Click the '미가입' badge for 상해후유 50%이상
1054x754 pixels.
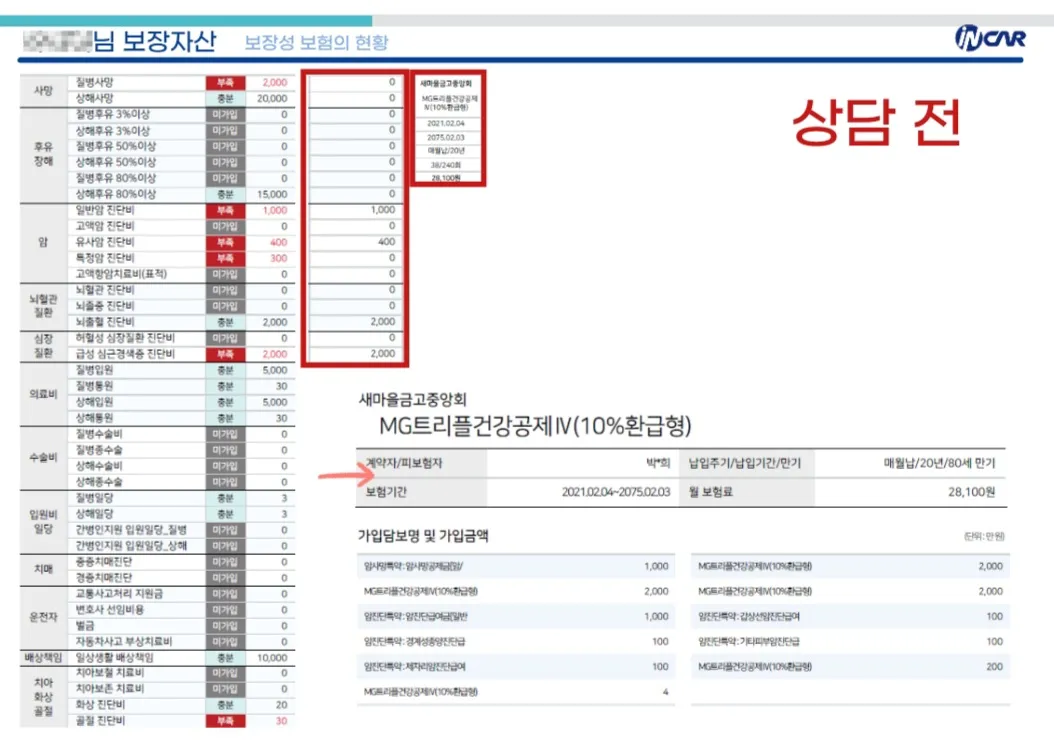pos(225,163)
